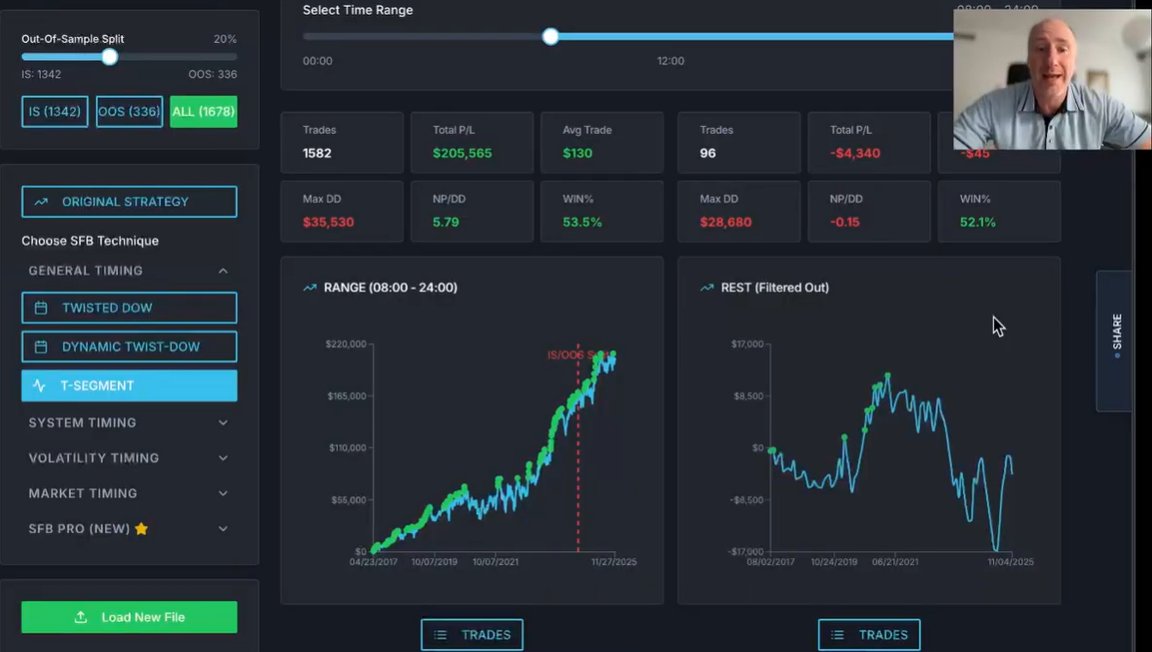
Task: Click the Max DD $35,530 value
Action: 328,222
